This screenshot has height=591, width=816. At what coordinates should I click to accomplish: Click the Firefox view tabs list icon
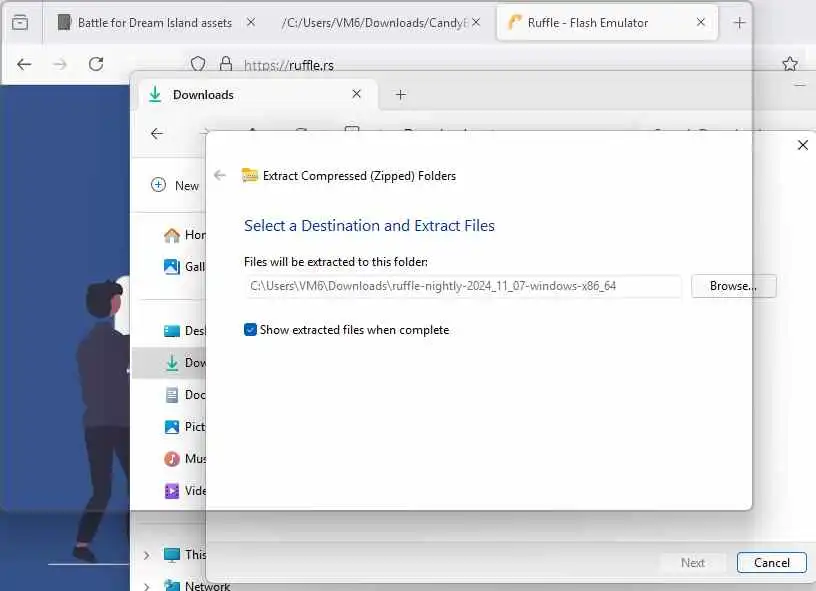point(20,22)
